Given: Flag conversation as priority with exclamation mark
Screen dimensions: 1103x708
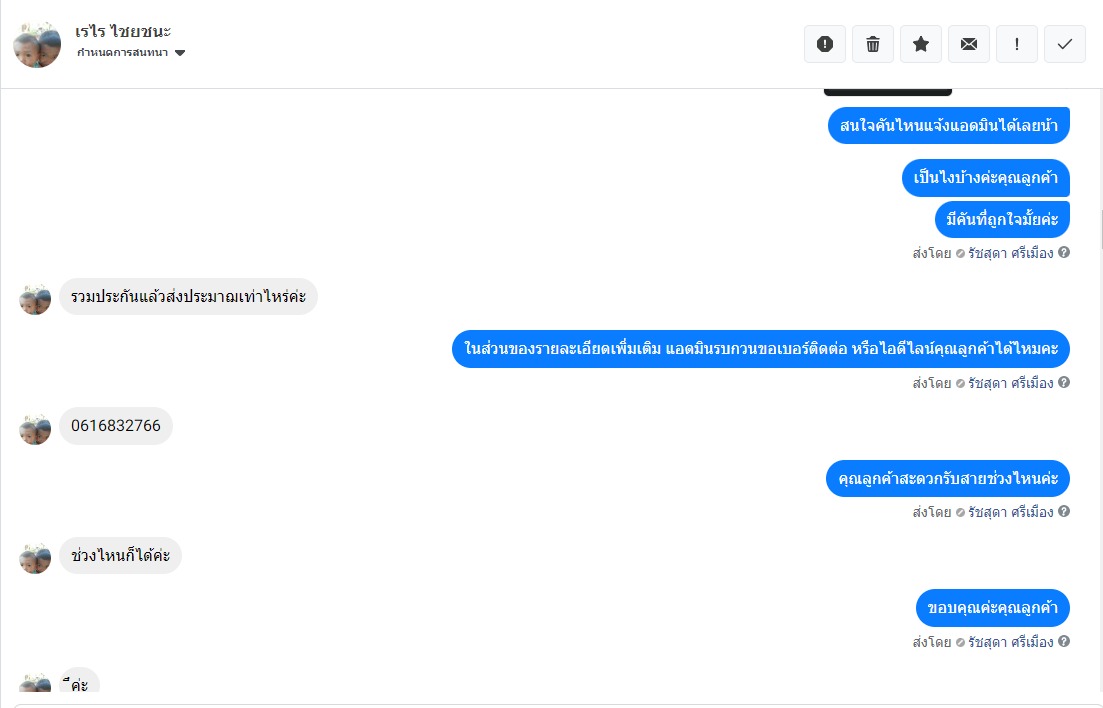Looking at the screenshot, I should [x=1016, y=44].
